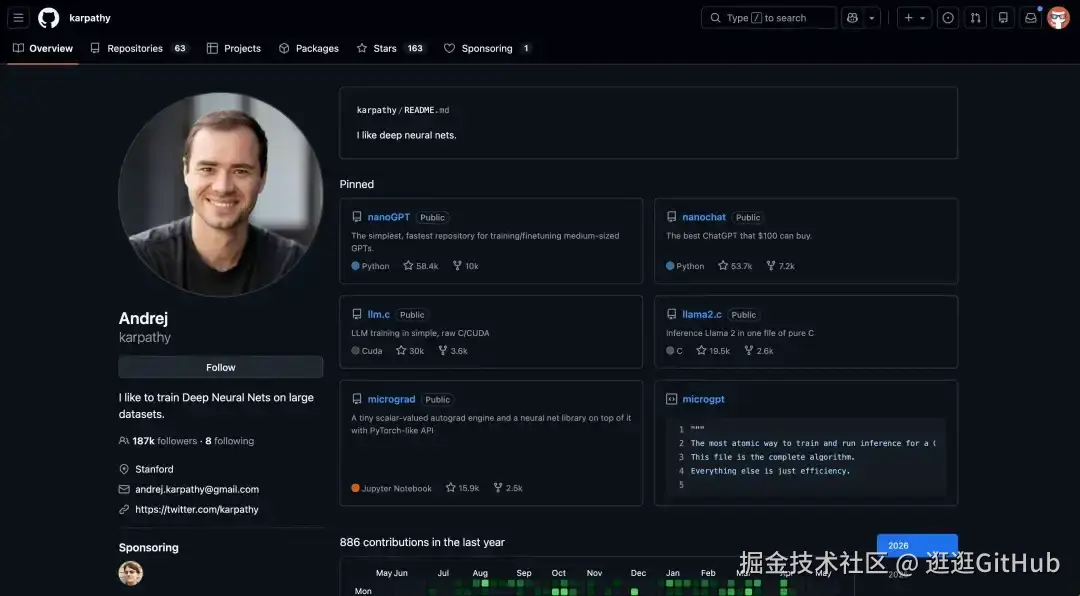Image resolution: width=1080 pixels, height=596 pixels.
Task: Open the Notifications inbox icon
Action: (x=1031, y=18)
